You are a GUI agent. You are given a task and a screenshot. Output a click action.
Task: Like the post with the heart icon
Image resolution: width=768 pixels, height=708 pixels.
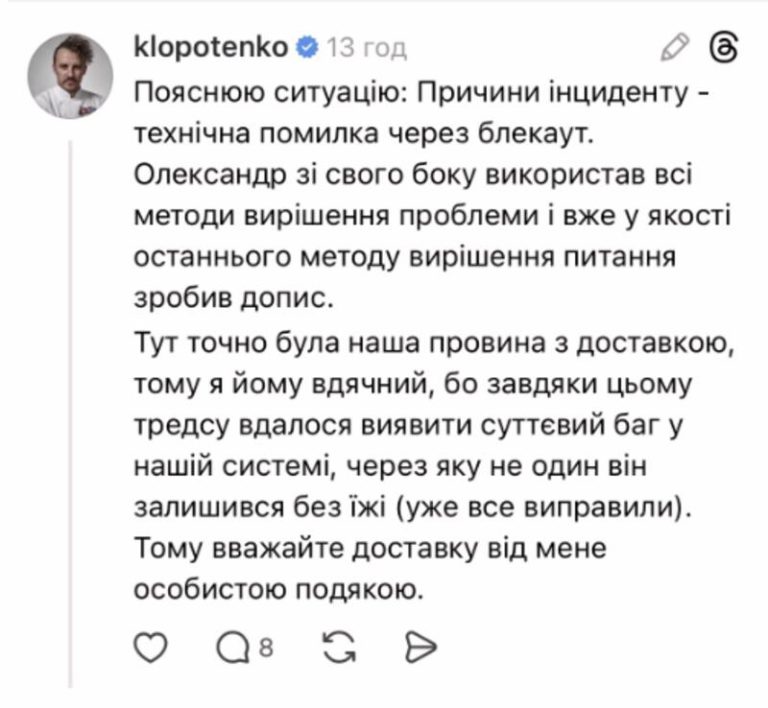149,648
